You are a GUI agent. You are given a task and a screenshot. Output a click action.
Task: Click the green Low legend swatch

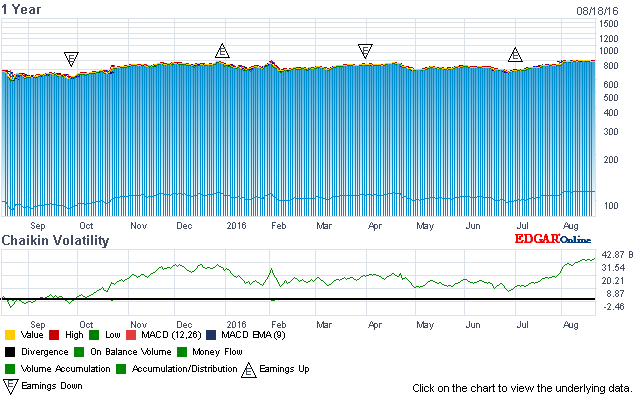click(x=94, y=335)
